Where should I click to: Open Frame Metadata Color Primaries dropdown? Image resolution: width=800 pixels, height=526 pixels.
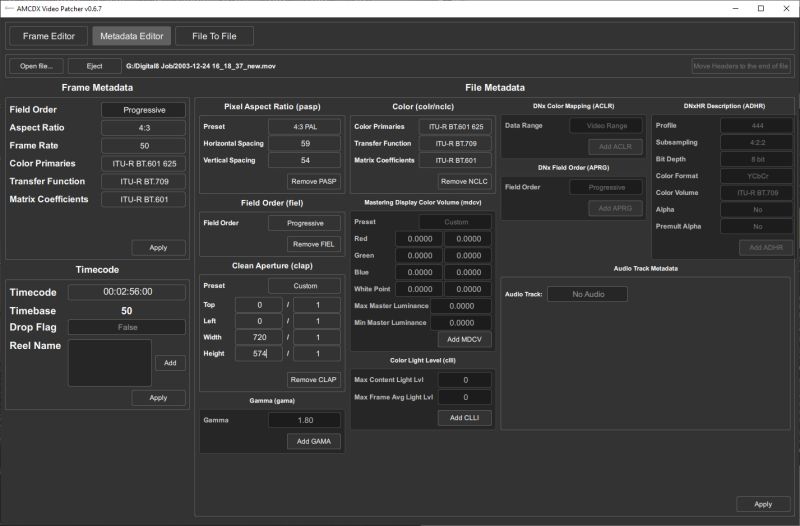point(144,164)
